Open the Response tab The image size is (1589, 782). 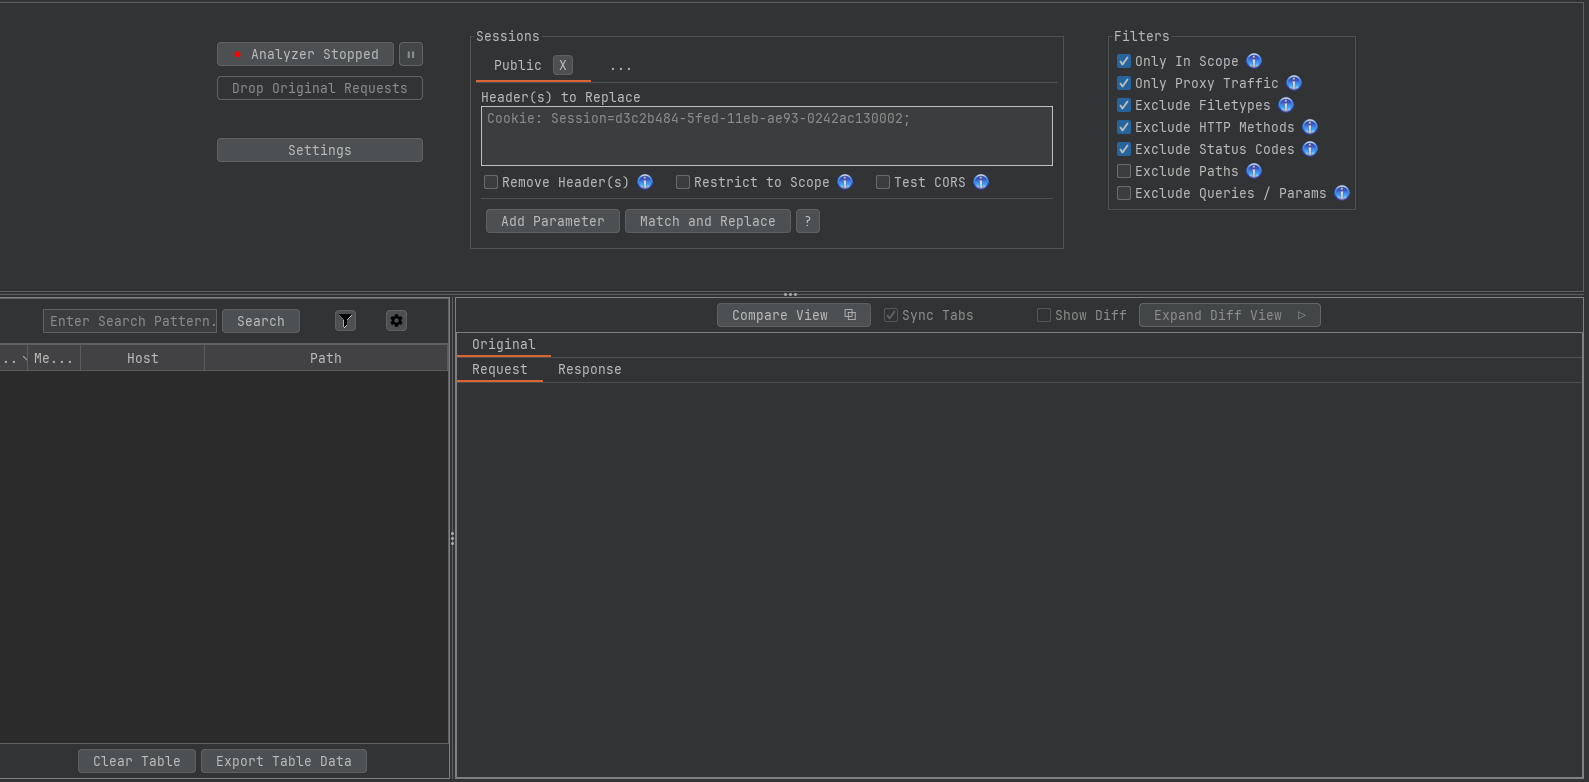(590, 369)
